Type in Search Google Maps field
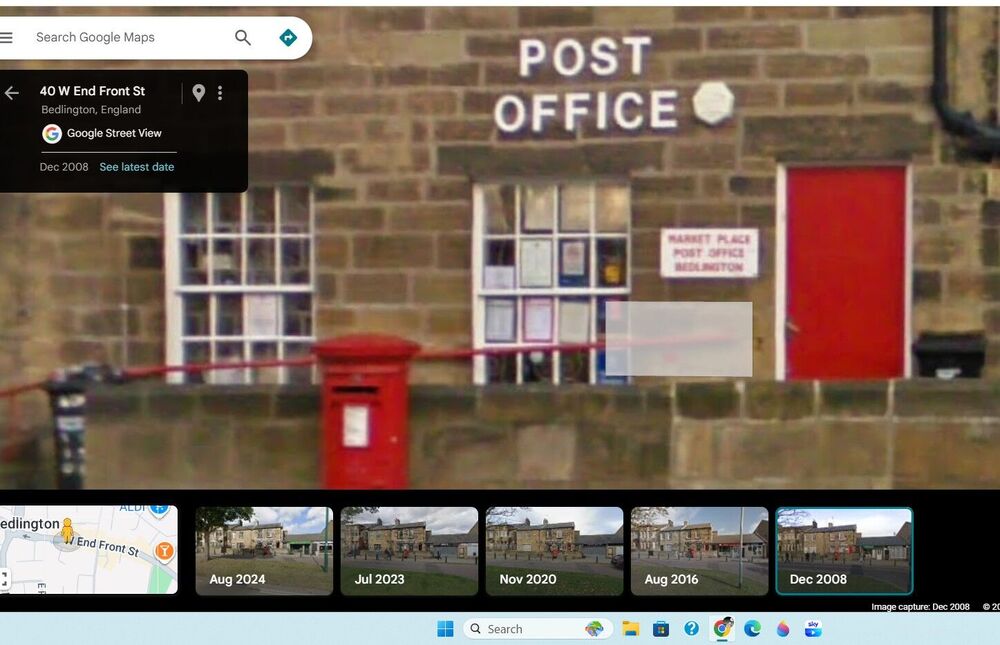Viewport: 1000px width, 645px height. [125, 38]
